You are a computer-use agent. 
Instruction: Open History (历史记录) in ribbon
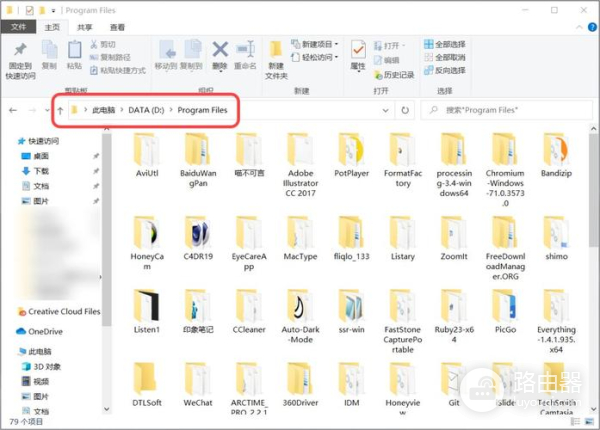pyautogui.click(x=394, y=75)
